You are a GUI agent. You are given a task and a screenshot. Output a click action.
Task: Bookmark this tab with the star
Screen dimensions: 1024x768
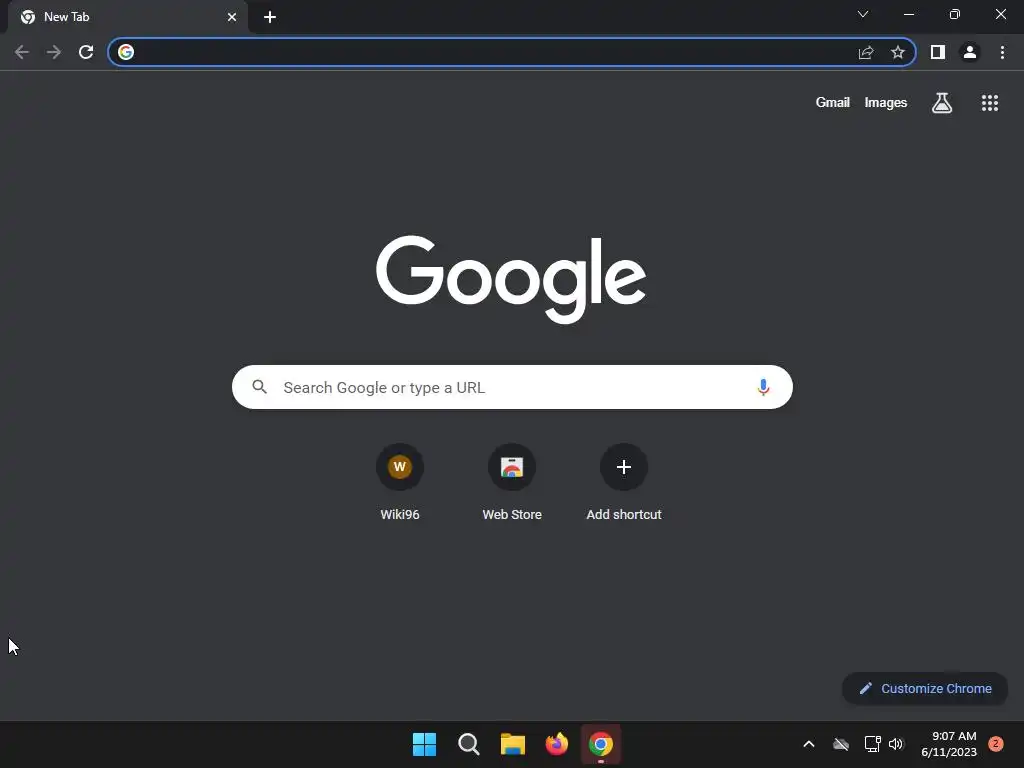pos(898,52)
